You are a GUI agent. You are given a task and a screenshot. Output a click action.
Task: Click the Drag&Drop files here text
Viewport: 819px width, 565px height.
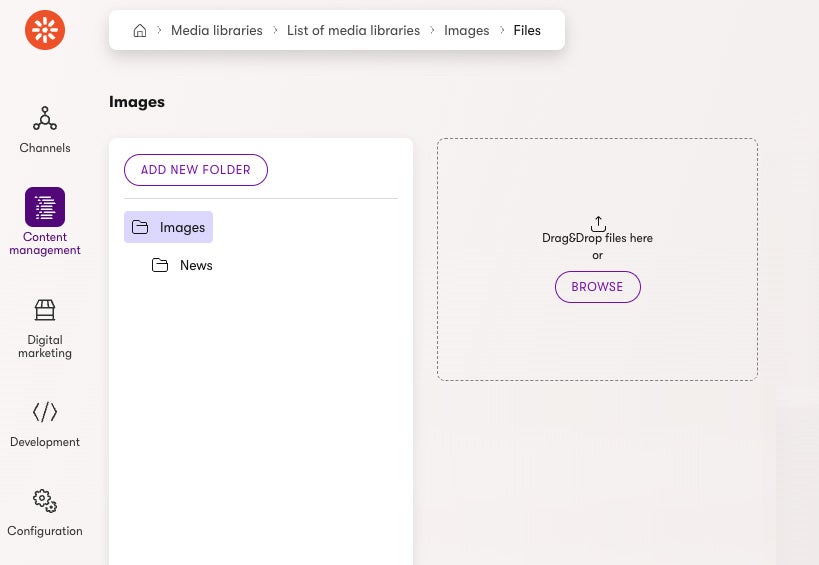597,238
